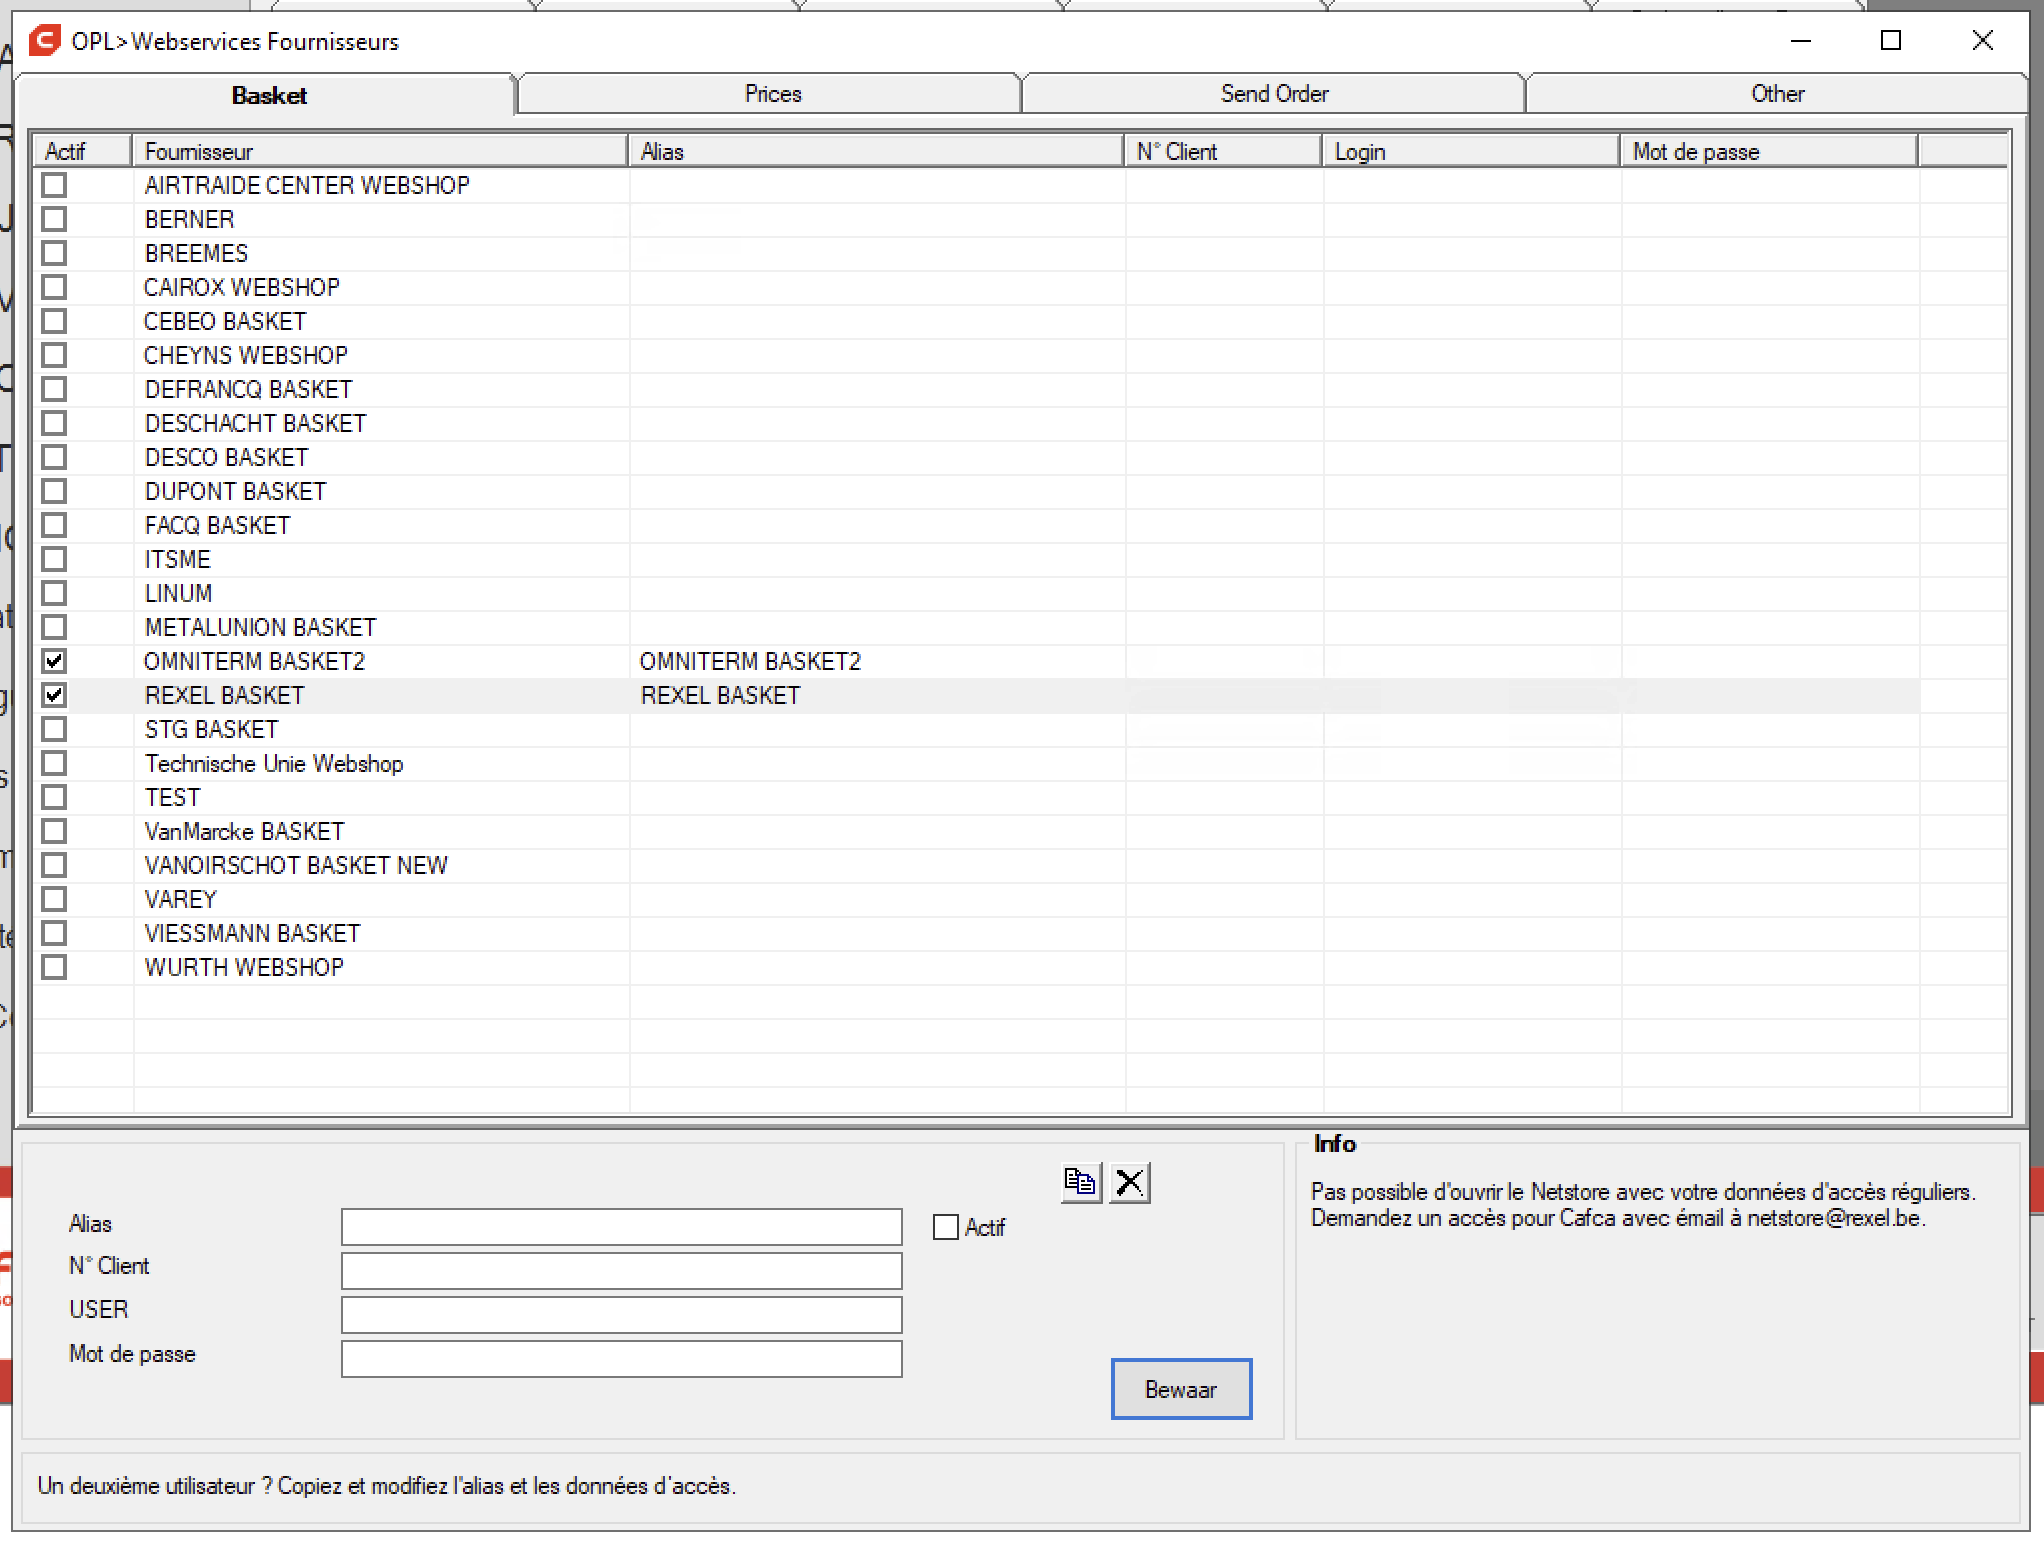Tick the BERNER supplier checkbox

pos(54,219)
